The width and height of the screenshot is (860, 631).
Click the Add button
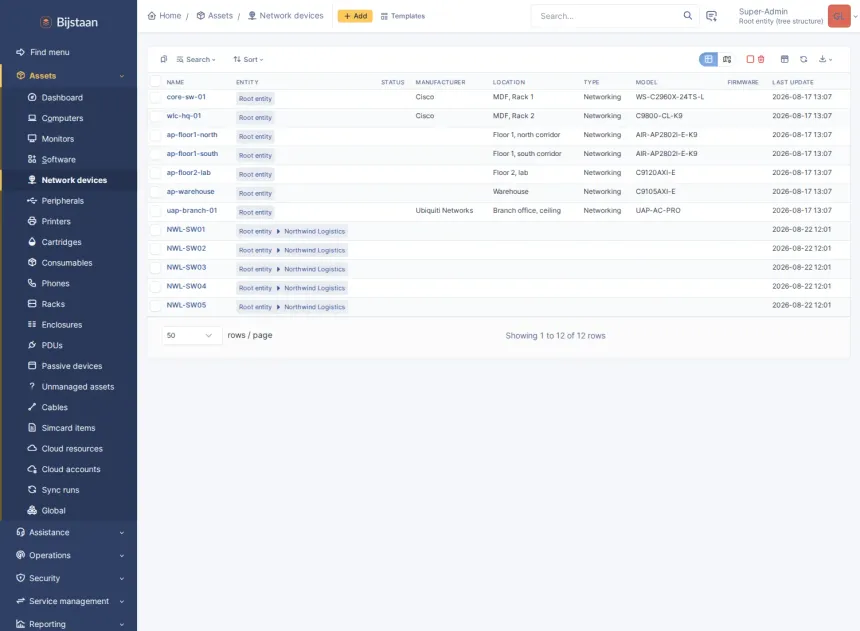pyautogui.click(x=355, y=16)
